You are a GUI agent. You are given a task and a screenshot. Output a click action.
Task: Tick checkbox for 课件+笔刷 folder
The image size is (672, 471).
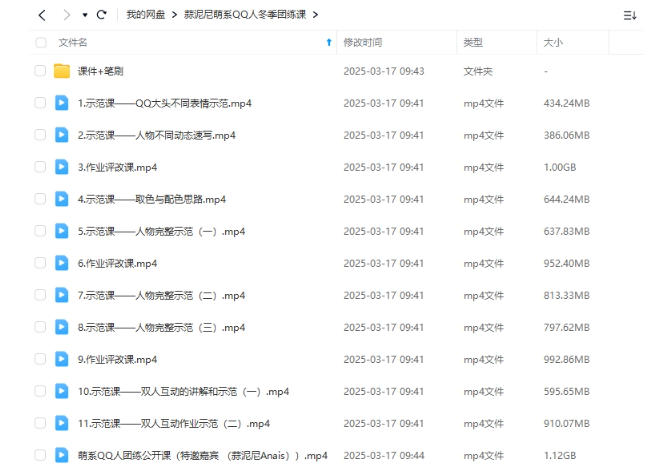(40, 71)
